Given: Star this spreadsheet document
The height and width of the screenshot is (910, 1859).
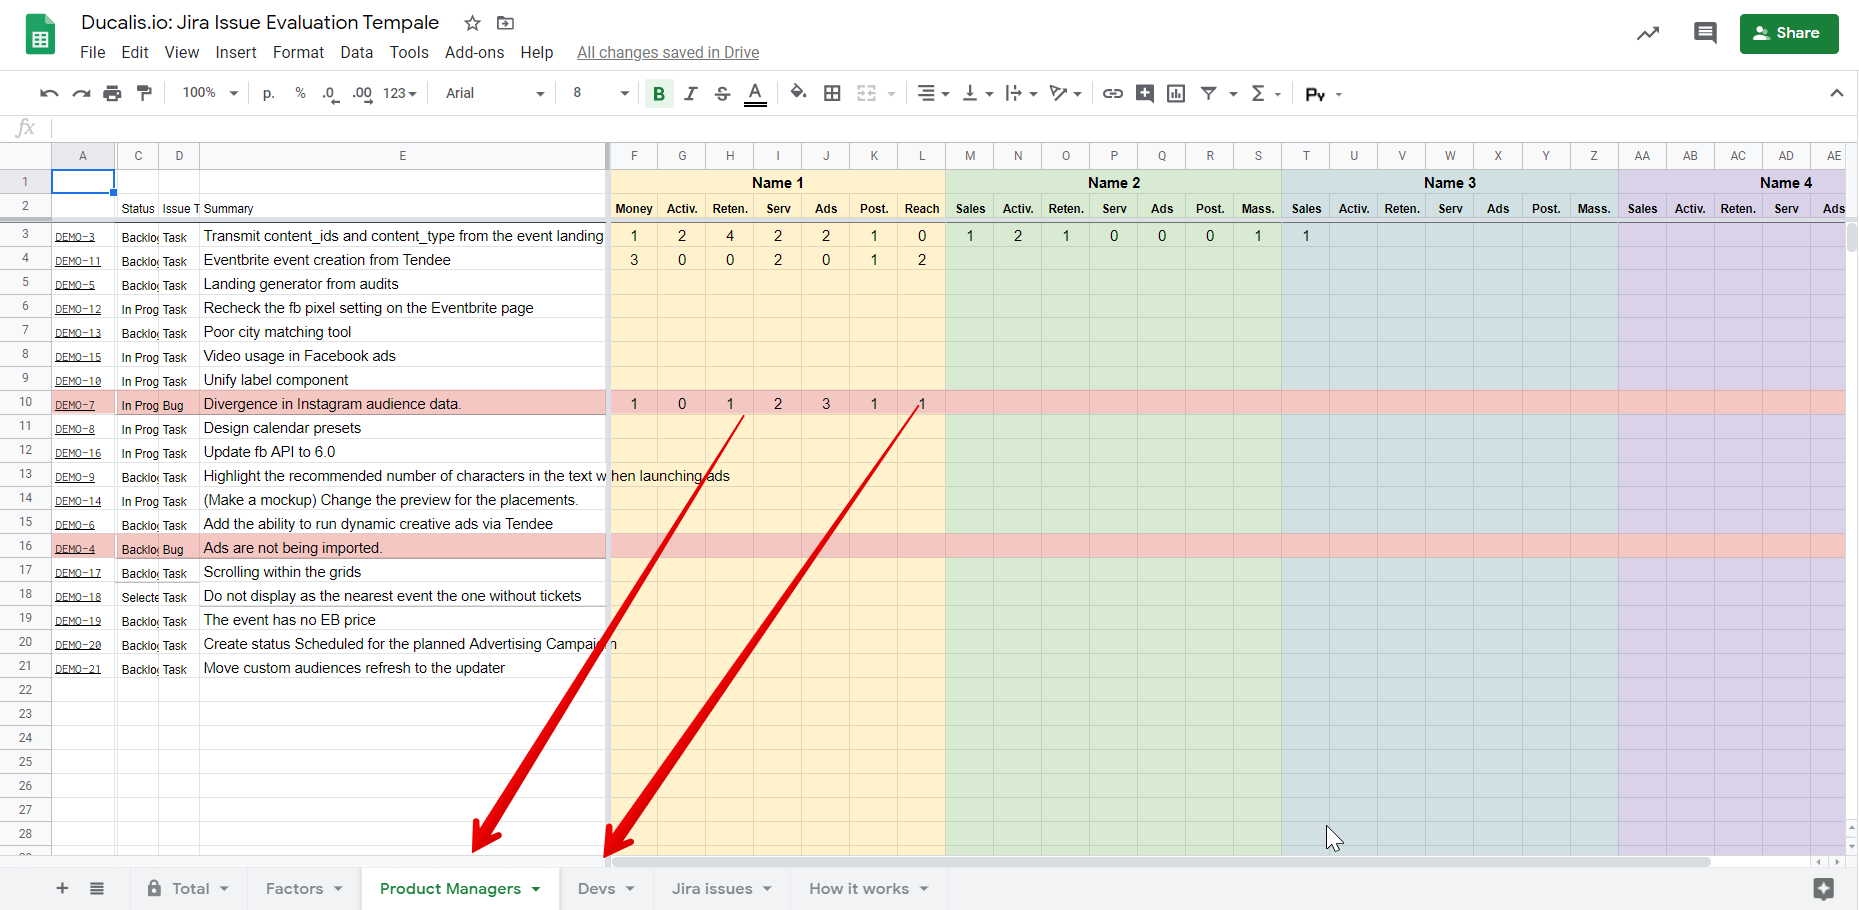Looking at the screenshot, I should point(472,23).
